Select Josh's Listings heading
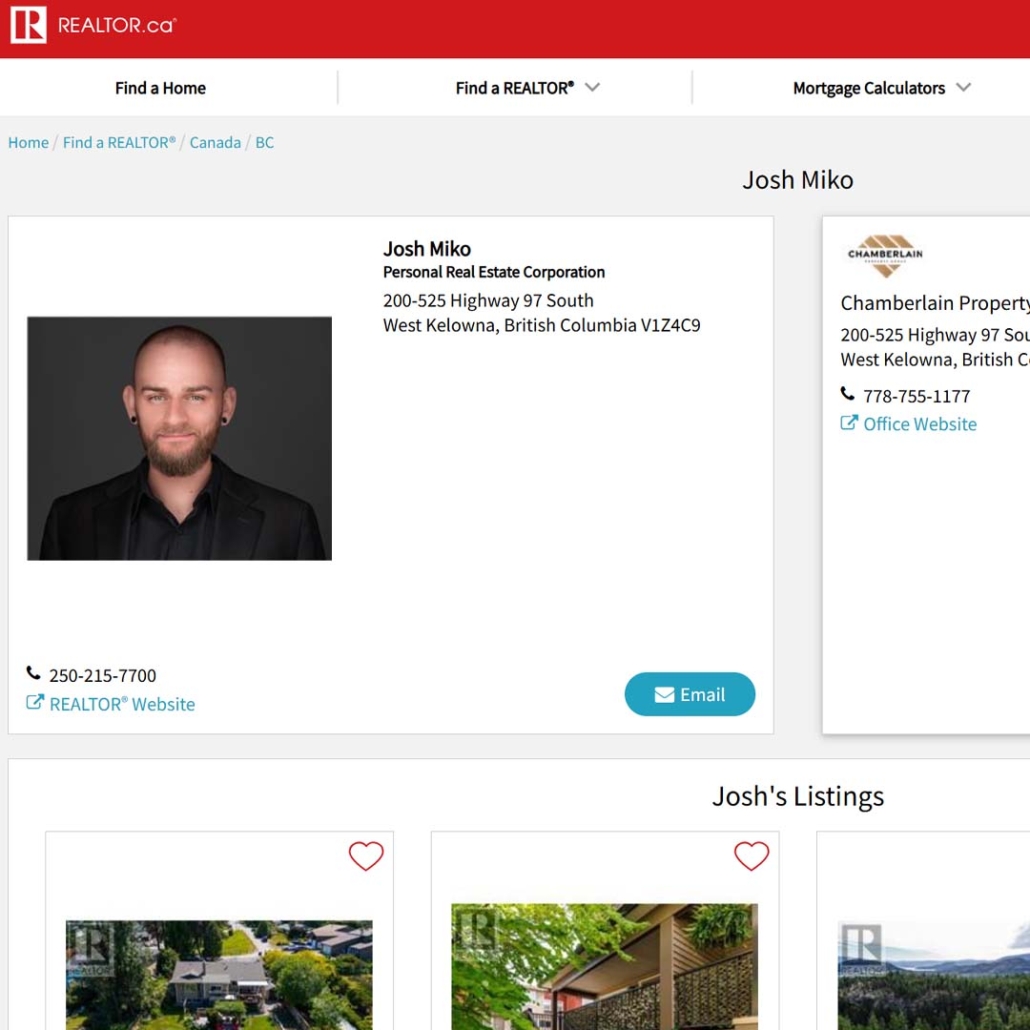The image size is (1030, 1030). tap(798, 796)
